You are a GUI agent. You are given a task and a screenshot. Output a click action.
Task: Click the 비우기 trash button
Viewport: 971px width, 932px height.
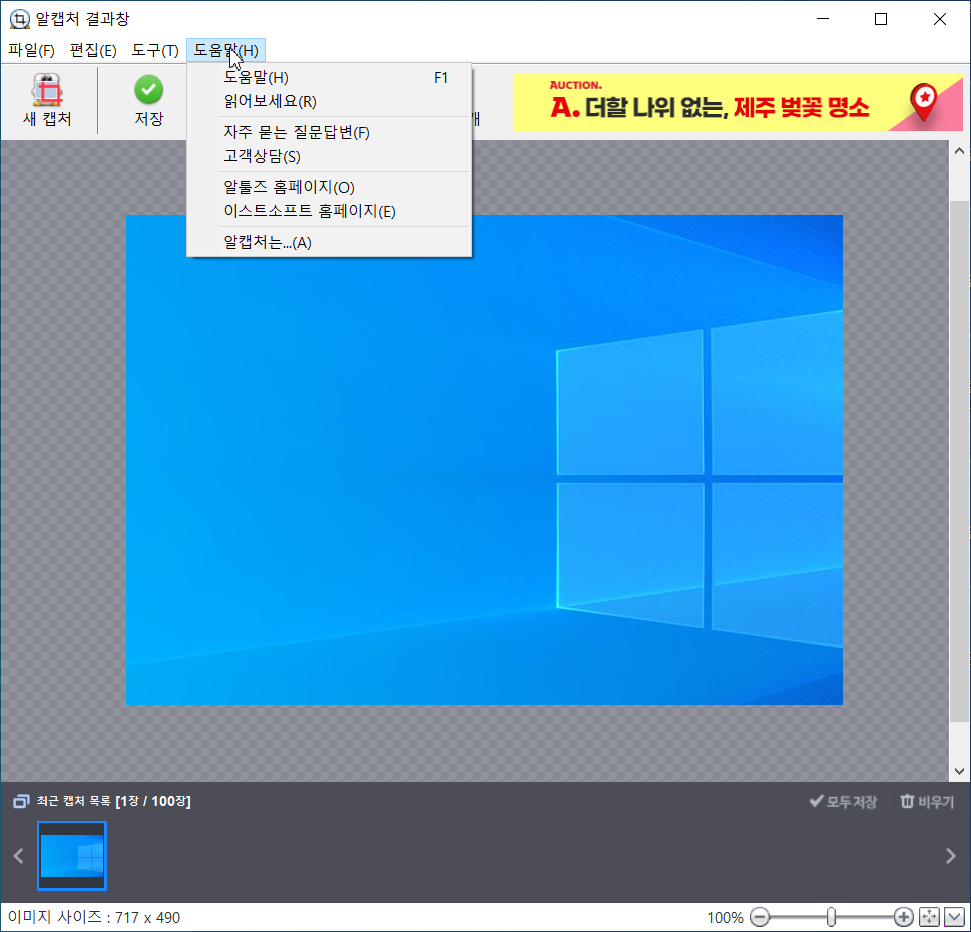click(927, 801)
